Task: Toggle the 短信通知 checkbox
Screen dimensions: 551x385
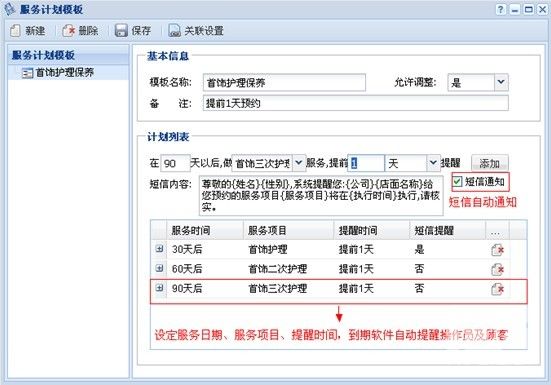Action: pos(457,182)
